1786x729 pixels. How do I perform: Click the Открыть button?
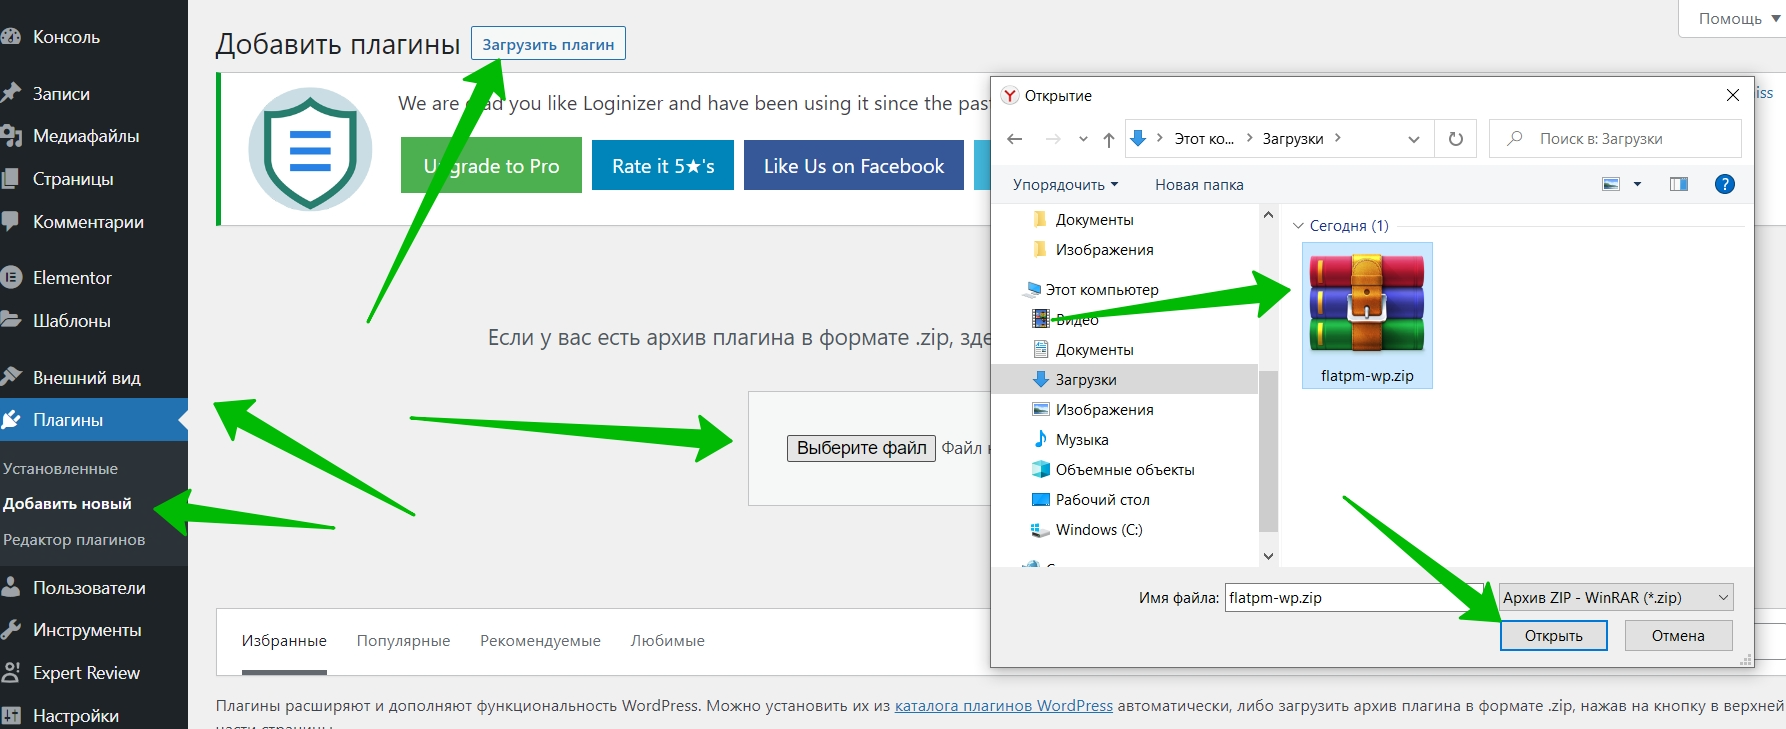point(1554,636)
